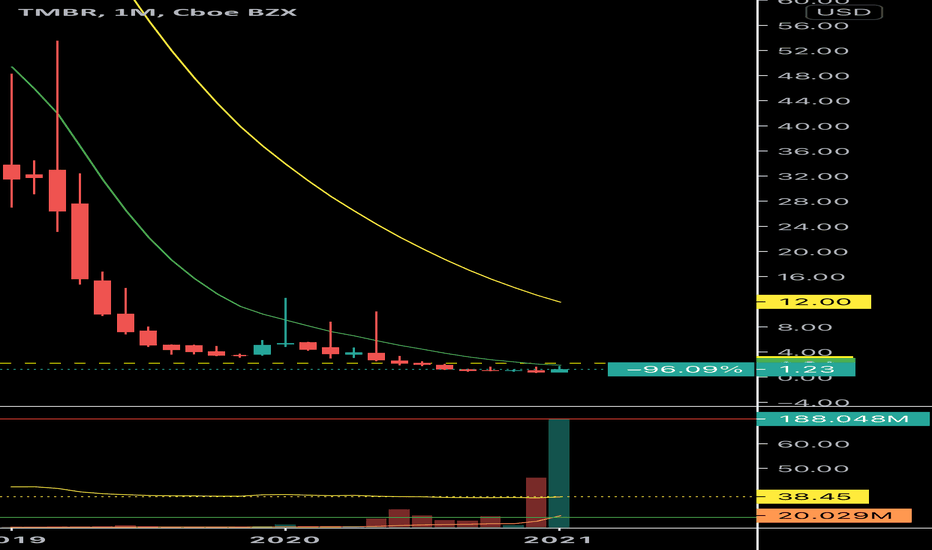
Task: Select the 2021 time axis label
Action: pyautogui.click(x=558, y=539)
